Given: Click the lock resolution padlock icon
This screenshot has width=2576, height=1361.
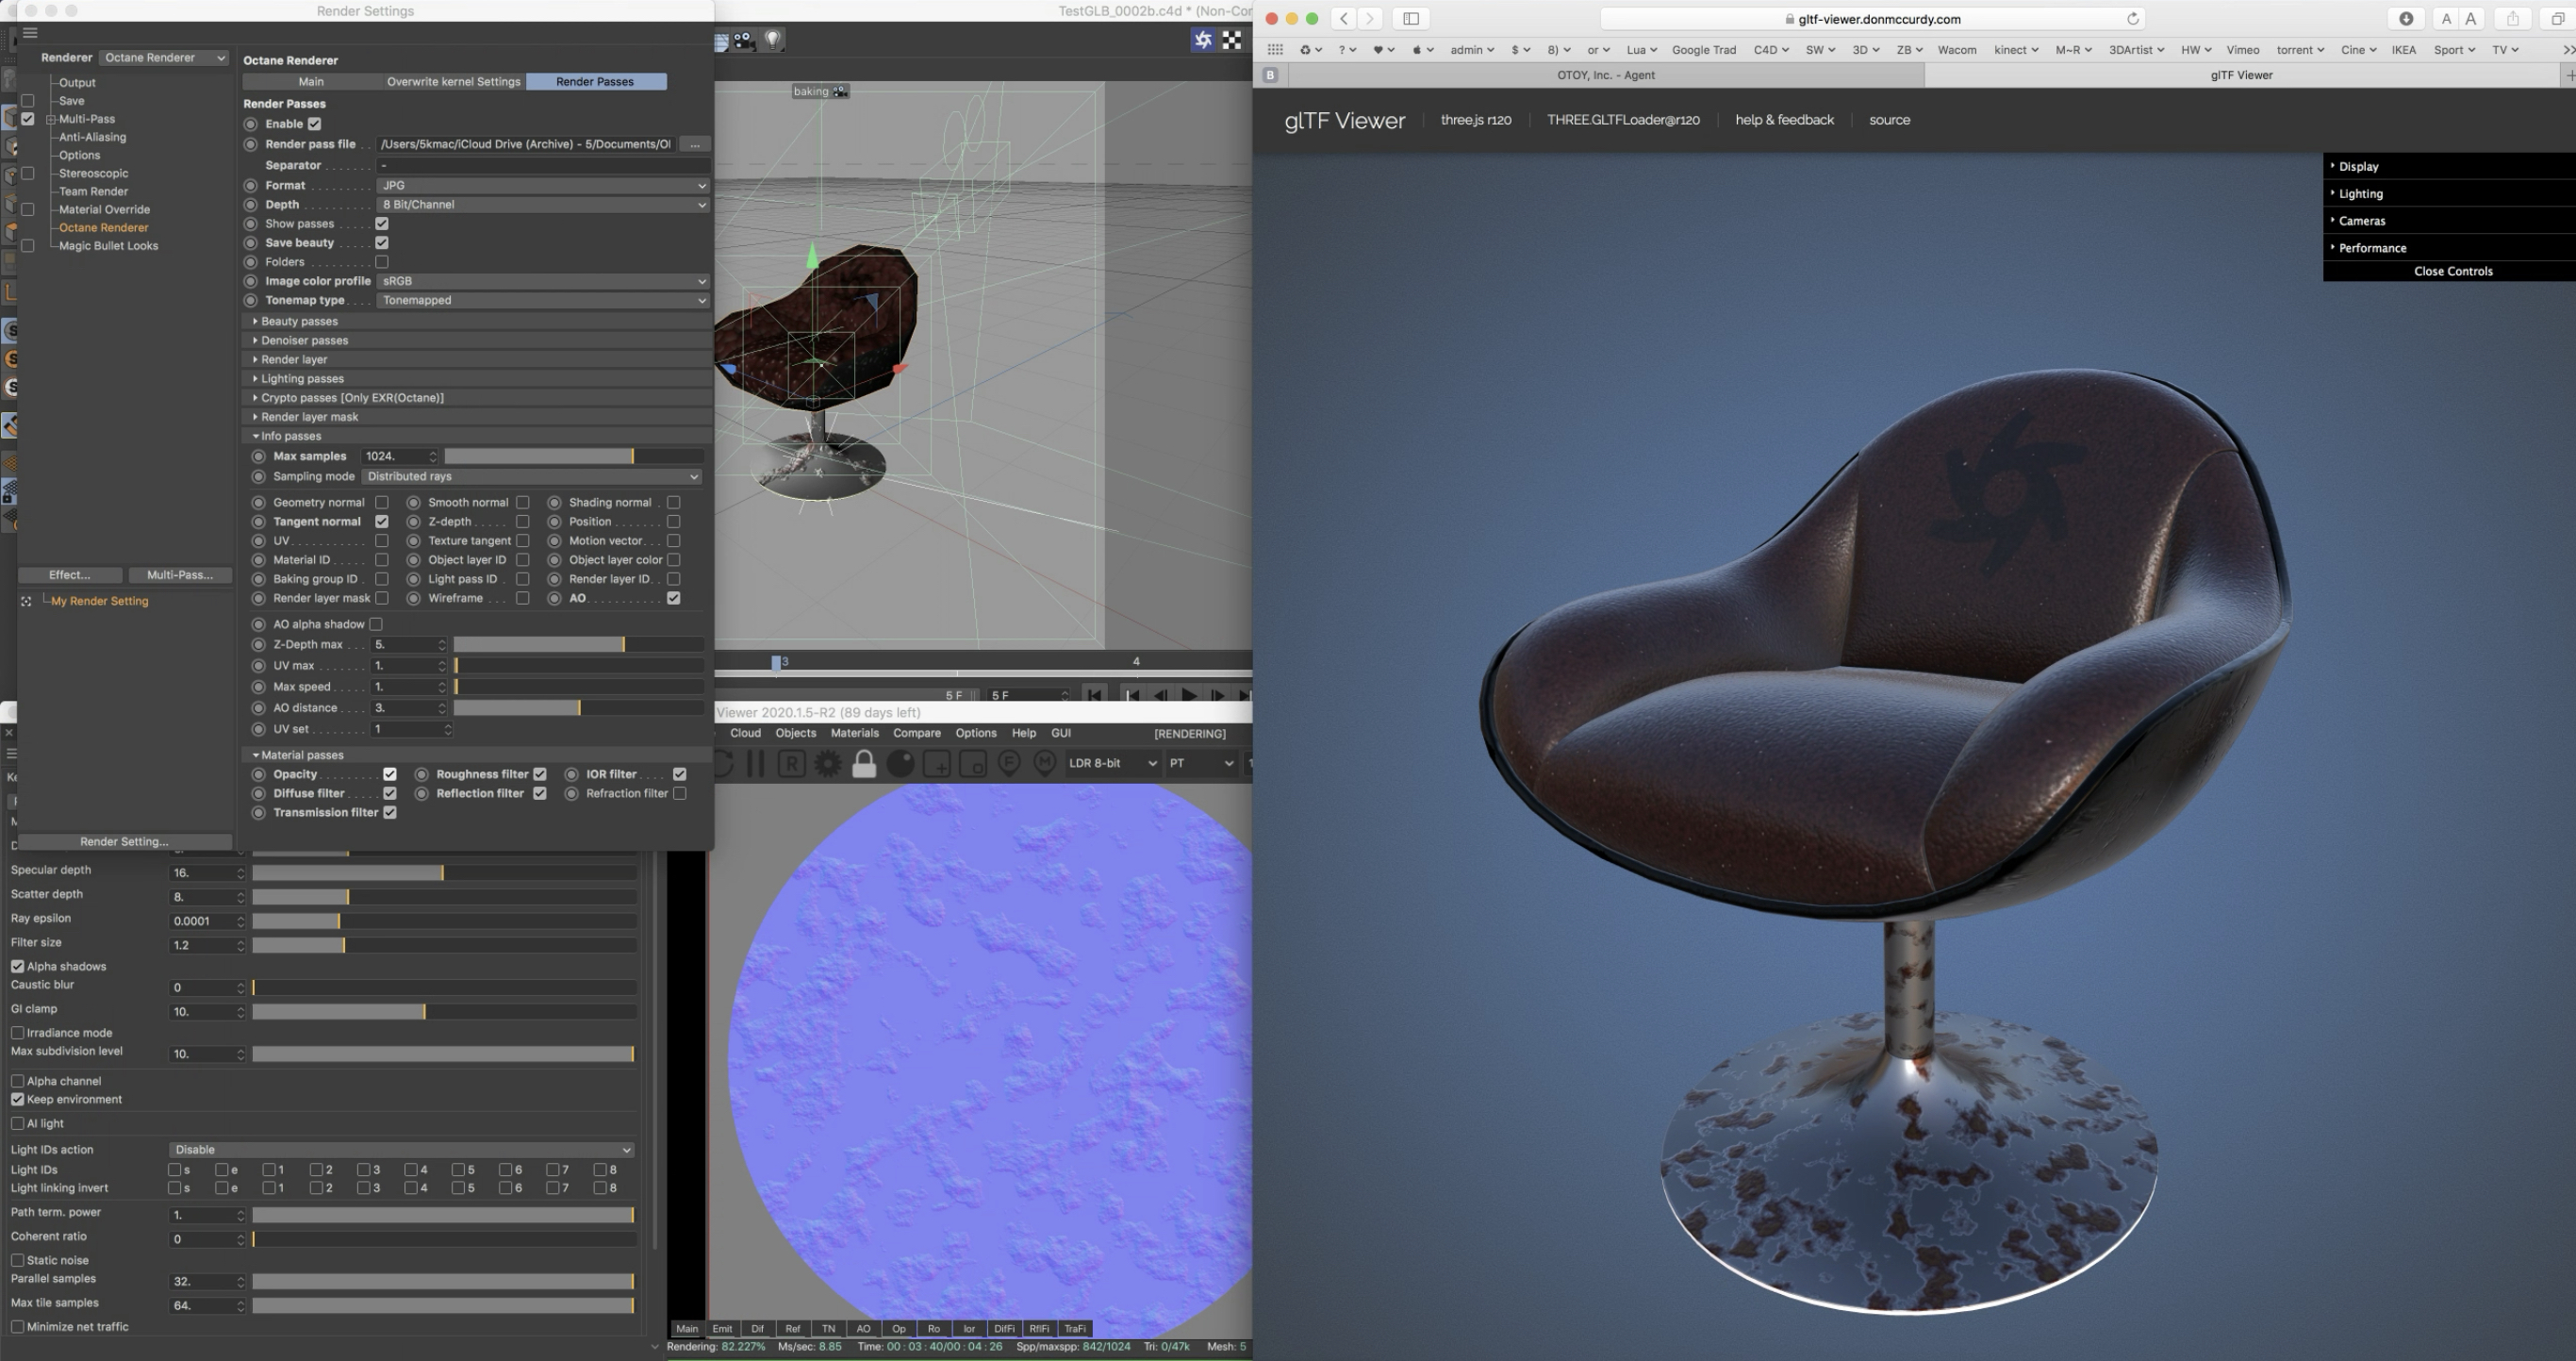Looking at the screenshot, I should coord(864,764).
